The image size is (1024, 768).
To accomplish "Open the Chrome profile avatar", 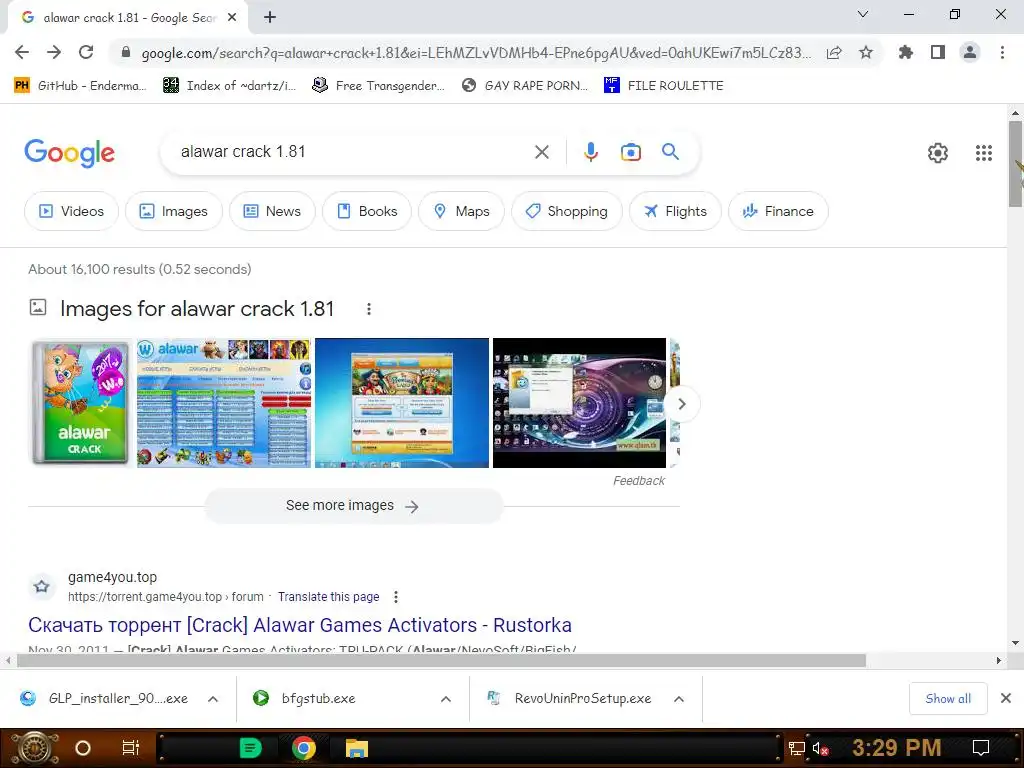I will coord(970,52).
